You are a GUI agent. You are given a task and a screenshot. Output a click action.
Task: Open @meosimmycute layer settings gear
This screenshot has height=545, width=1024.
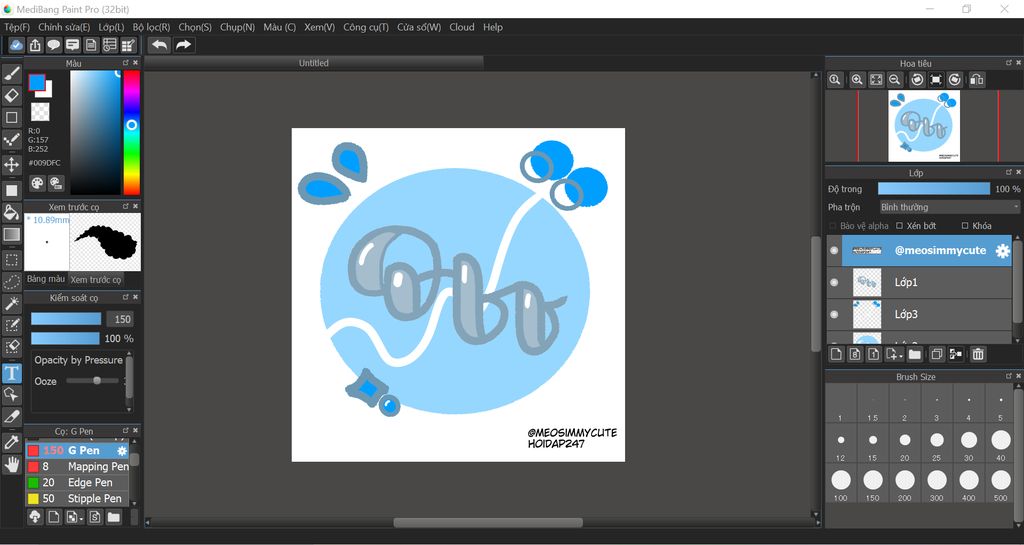(1002, 251)
